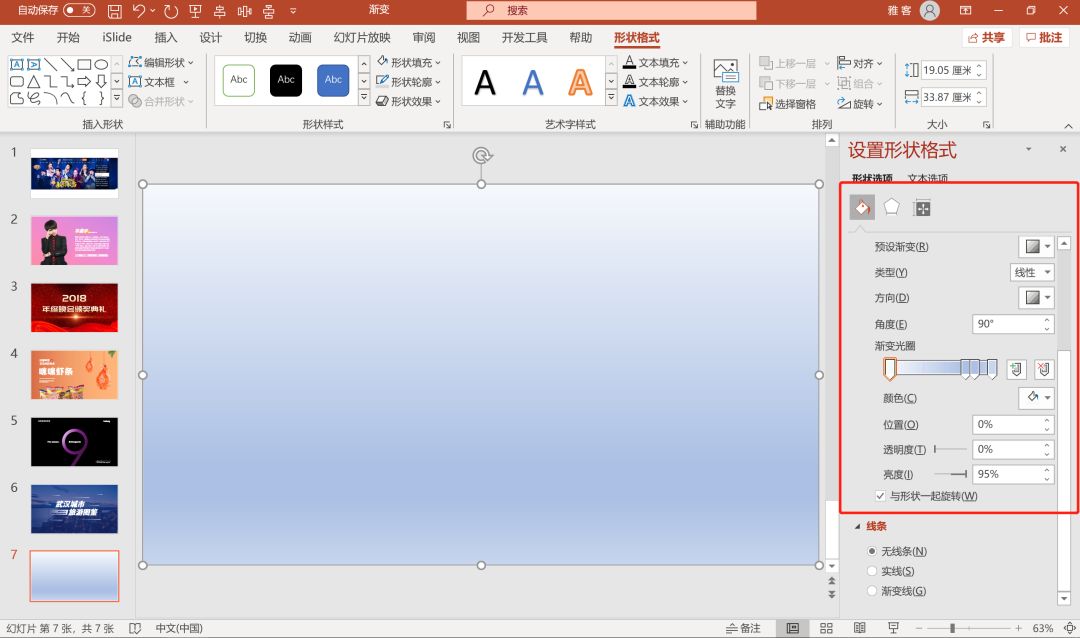Open the Slide Show (幻灯片放映) tab
Image resolution: width=1080 pixels, height=638 pixels.
coord(362,37)
